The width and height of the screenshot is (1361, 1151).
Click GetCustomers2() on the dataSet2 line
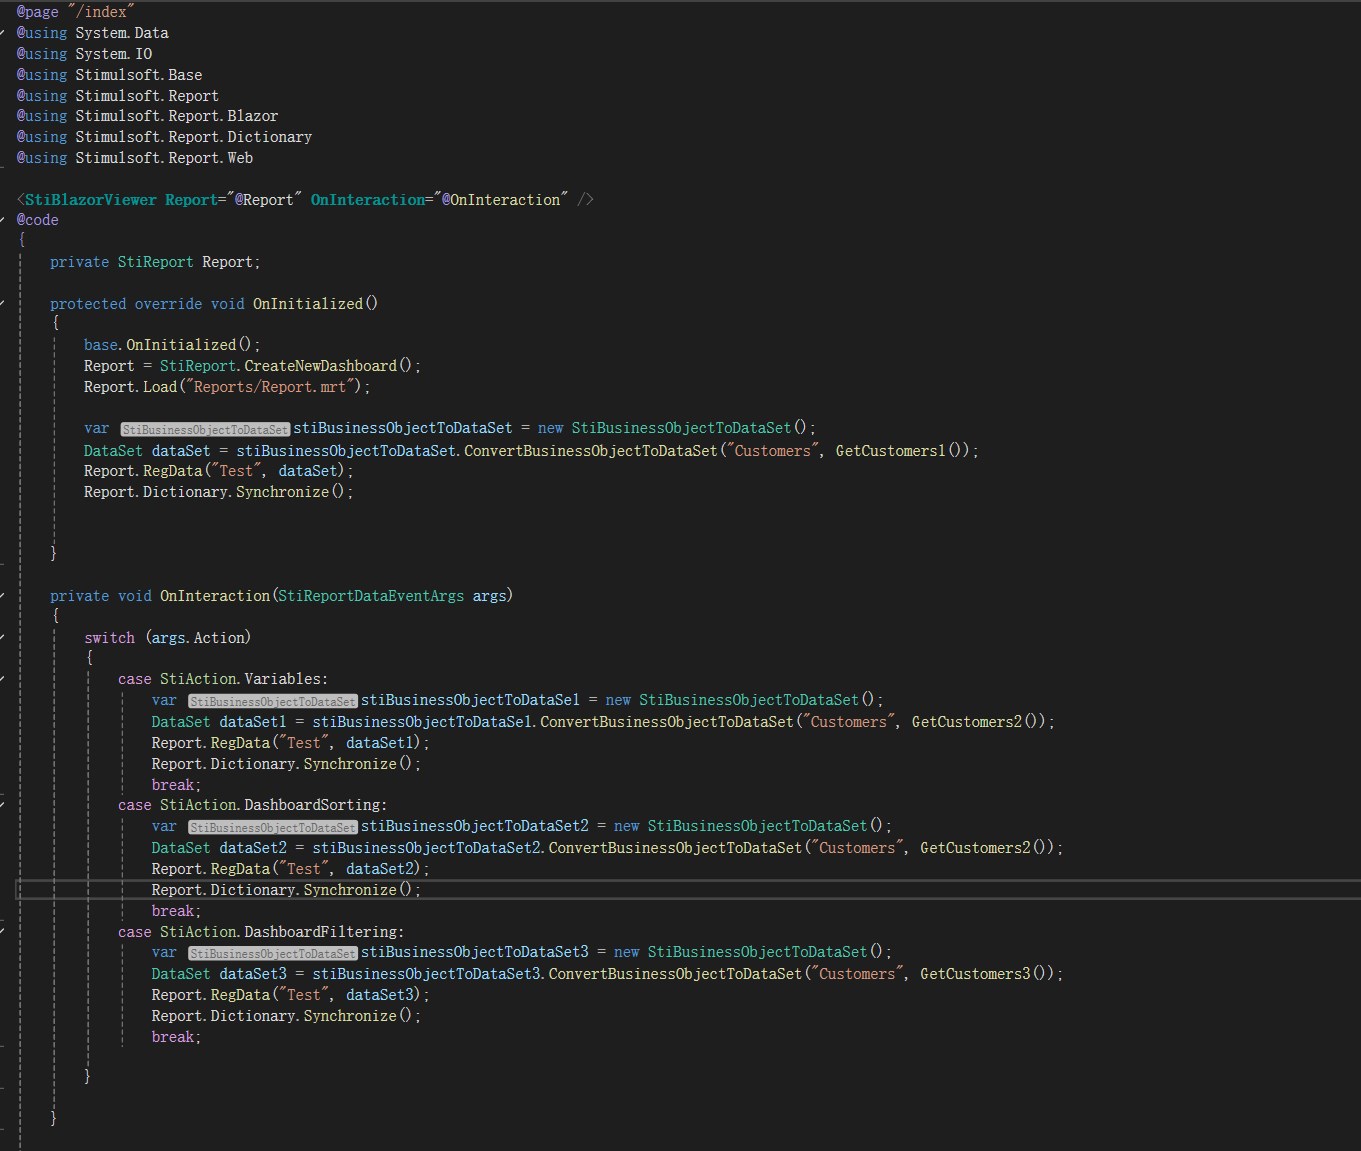pyautogui.click(x=987, y=848)
